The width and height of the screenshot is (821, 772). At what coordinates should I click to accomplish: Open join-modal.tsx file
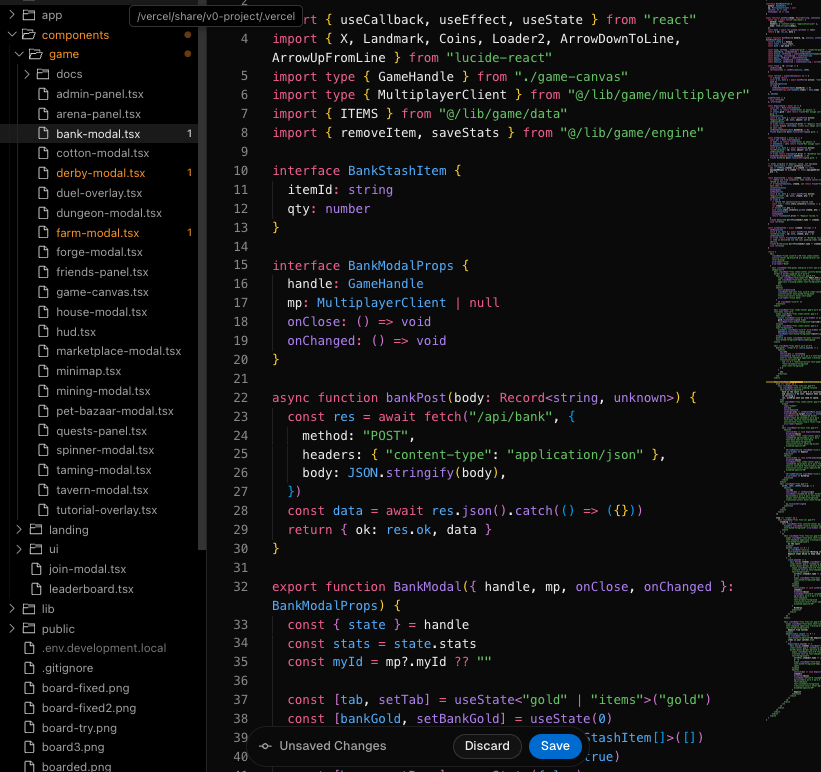tap(87, 569)
